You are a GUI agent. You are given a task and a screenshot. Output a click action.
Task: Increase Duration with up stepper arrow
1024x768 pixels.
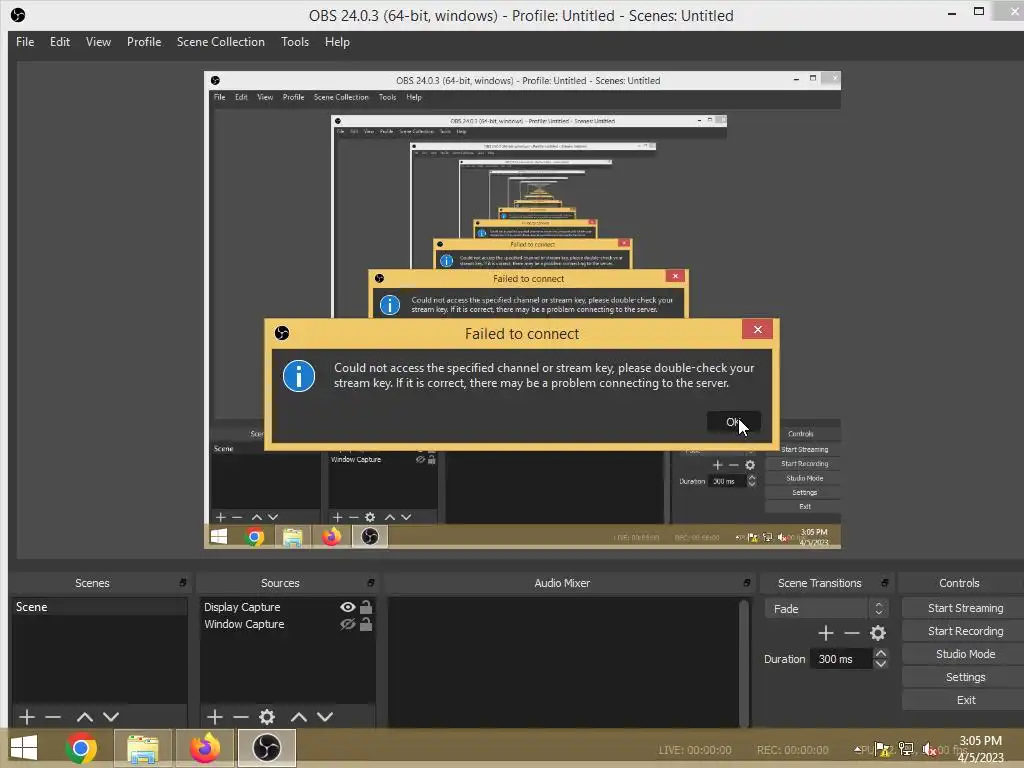coord(880,654)
